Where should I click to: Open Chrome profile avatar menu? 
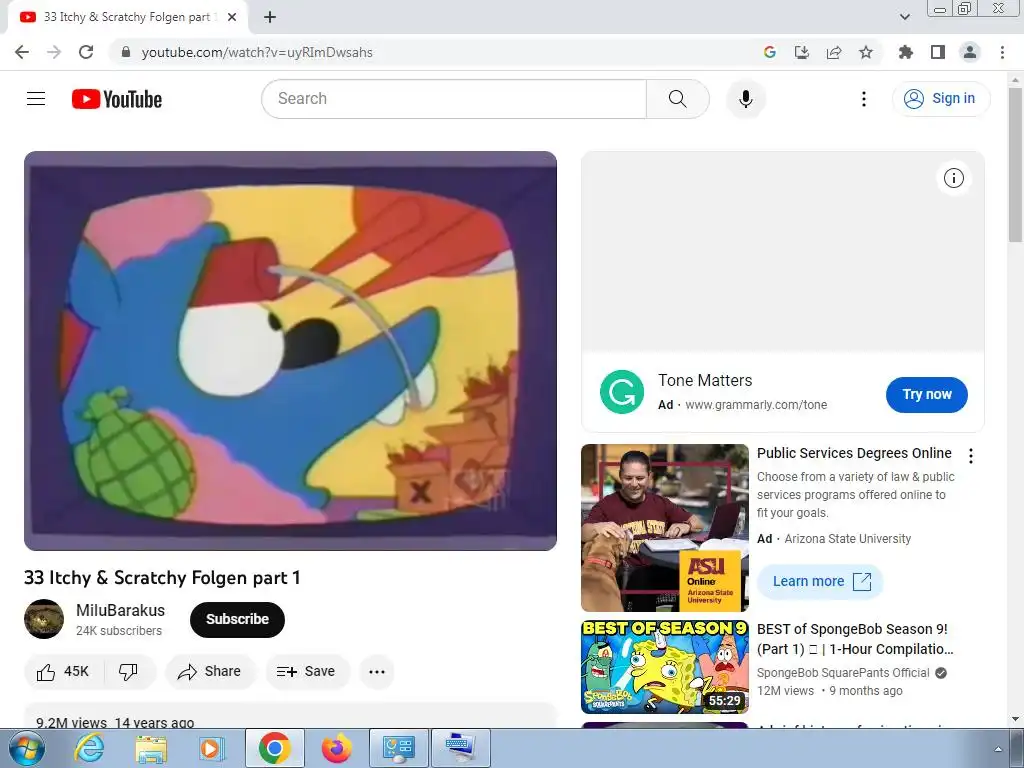point(970,52)
